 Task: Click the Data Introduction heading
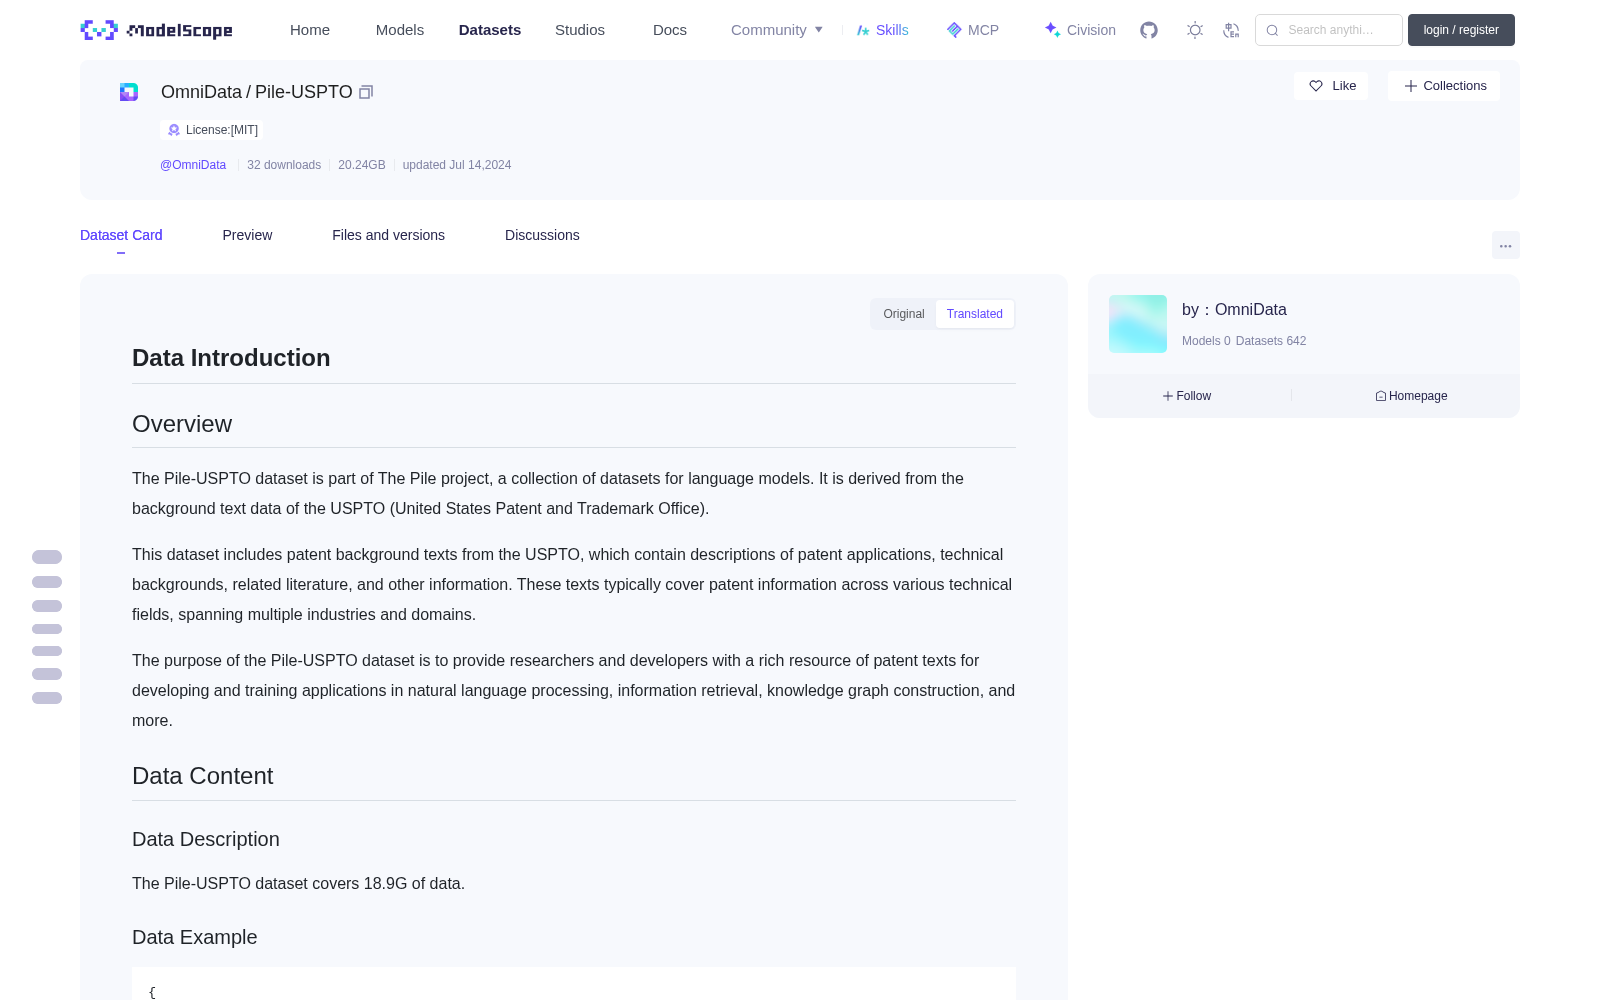click(231, 358)
